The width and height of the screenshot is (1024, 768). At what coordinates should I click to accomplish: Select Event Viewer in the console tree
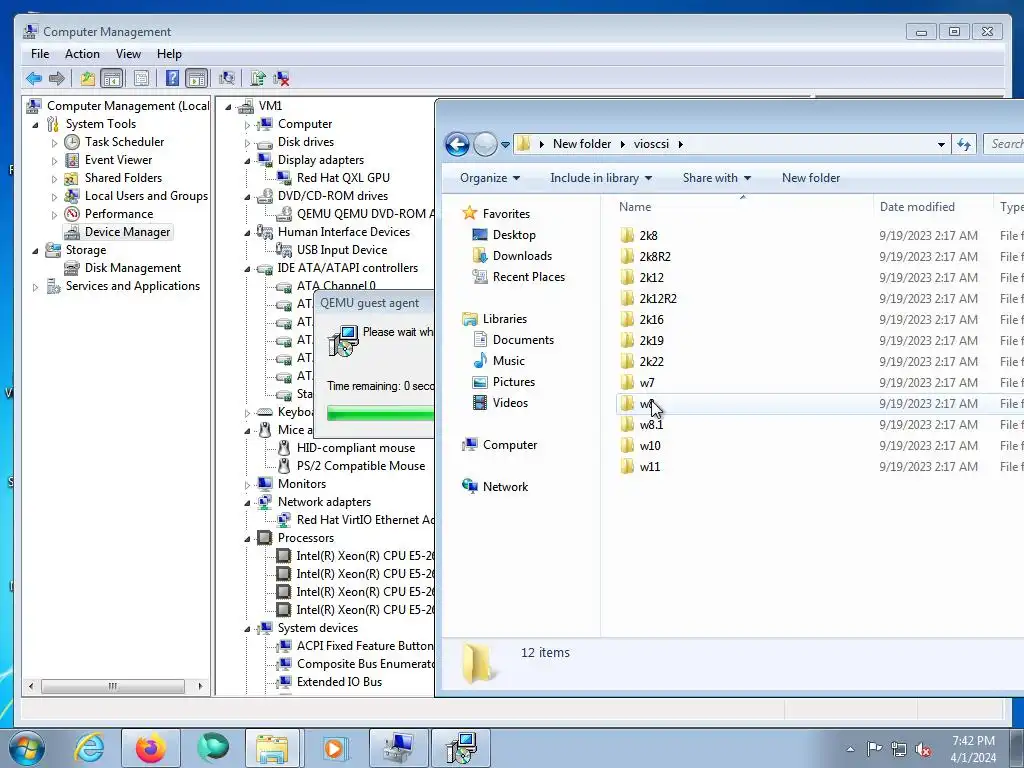(x=118, y=160)
